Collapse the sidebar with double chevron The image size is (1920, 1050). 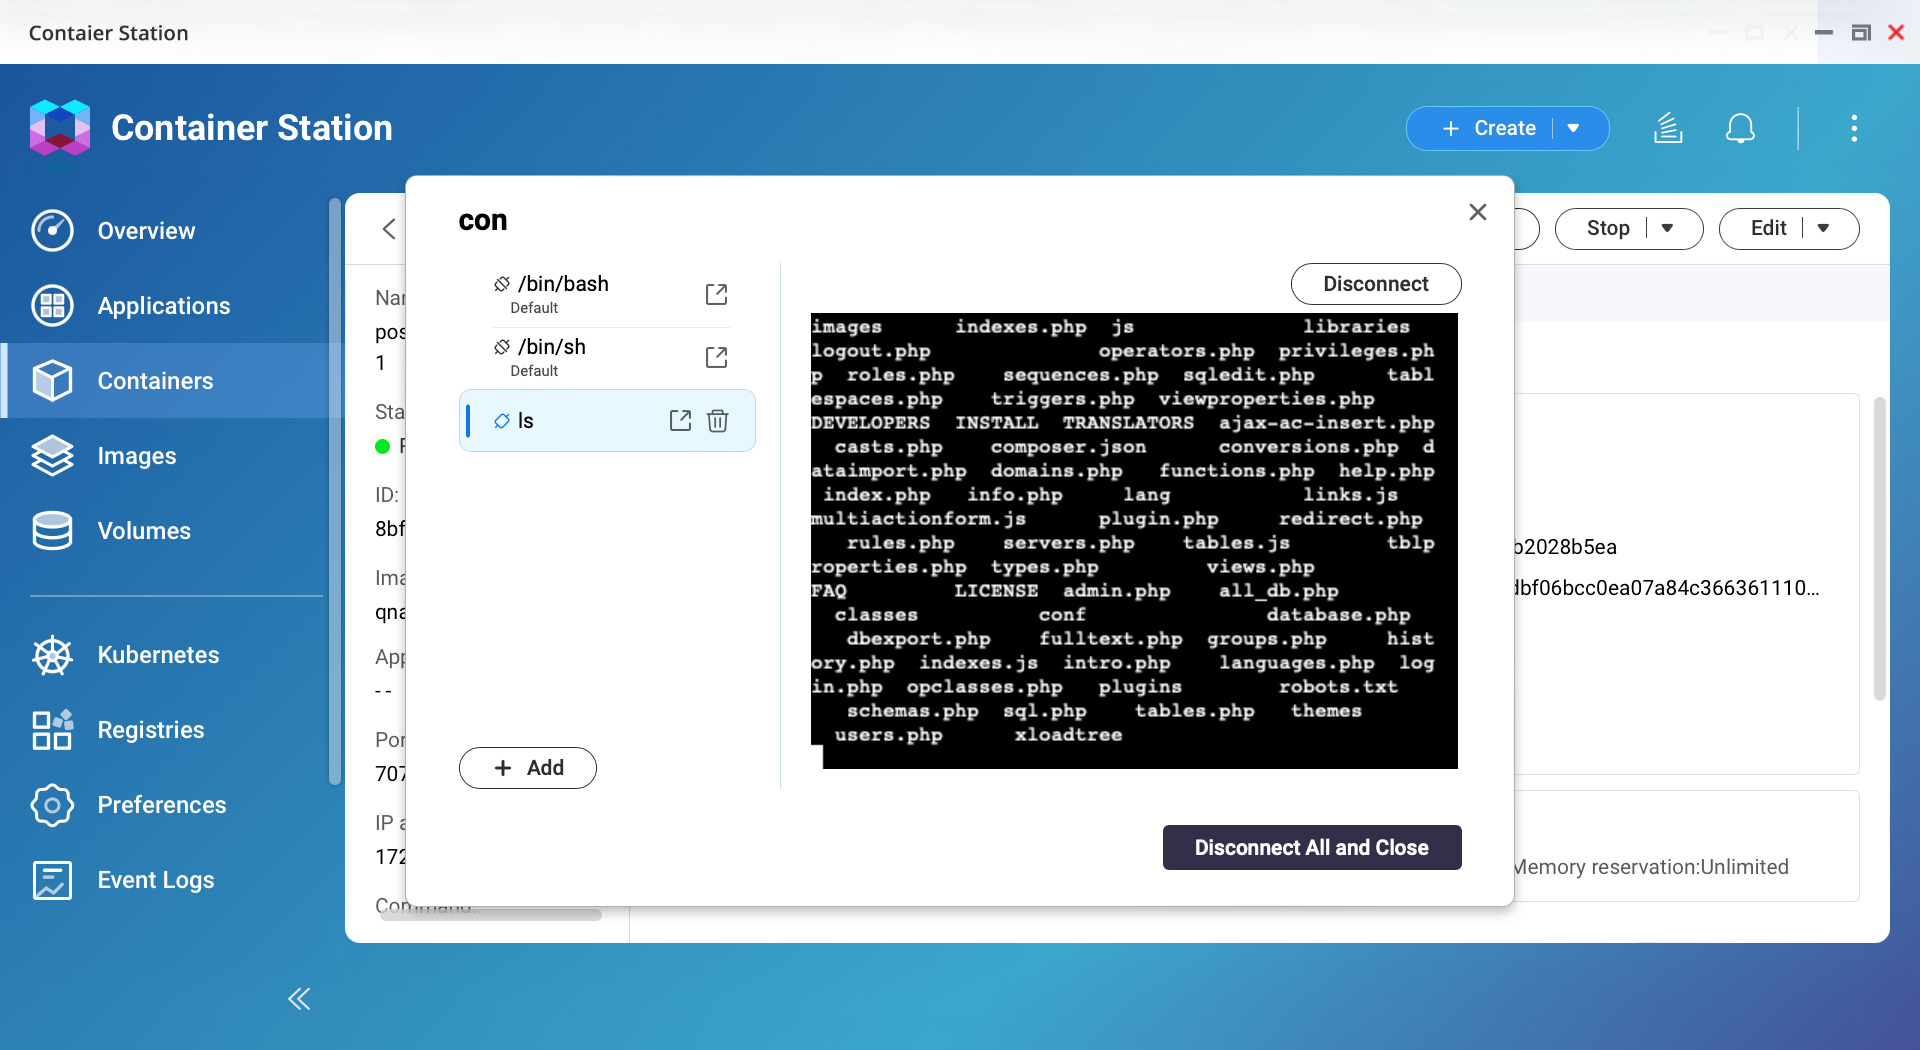coord(299,999)
